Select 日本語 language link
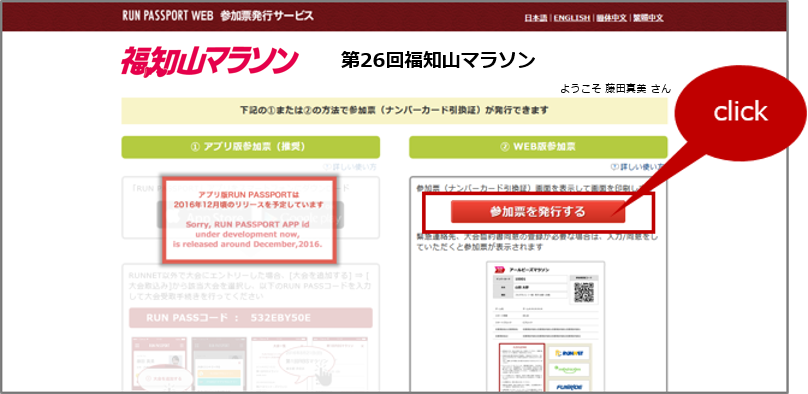The width and height of the screenshot is (808, 394). pyautogui.click(x=536, y=18)
